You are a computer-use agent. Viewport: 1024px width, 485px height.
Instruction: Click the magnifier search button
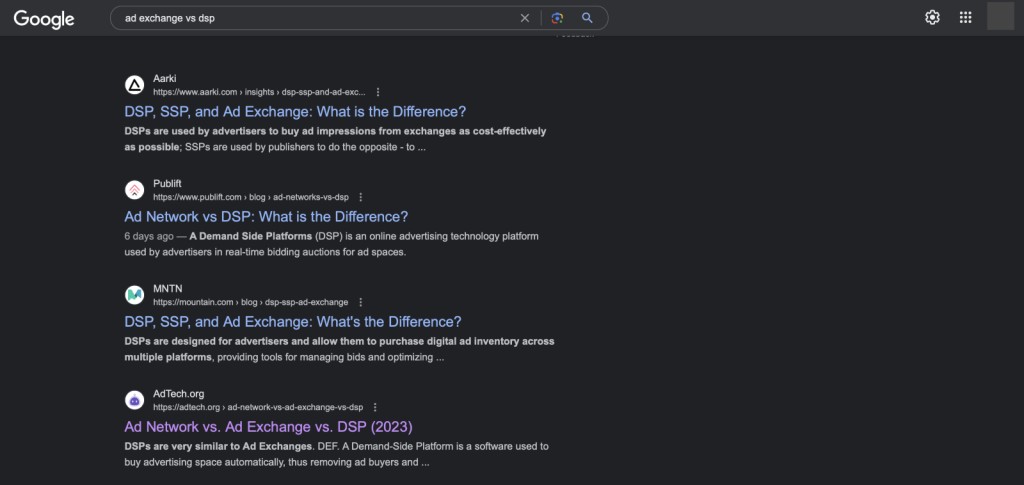coord(587,18)
